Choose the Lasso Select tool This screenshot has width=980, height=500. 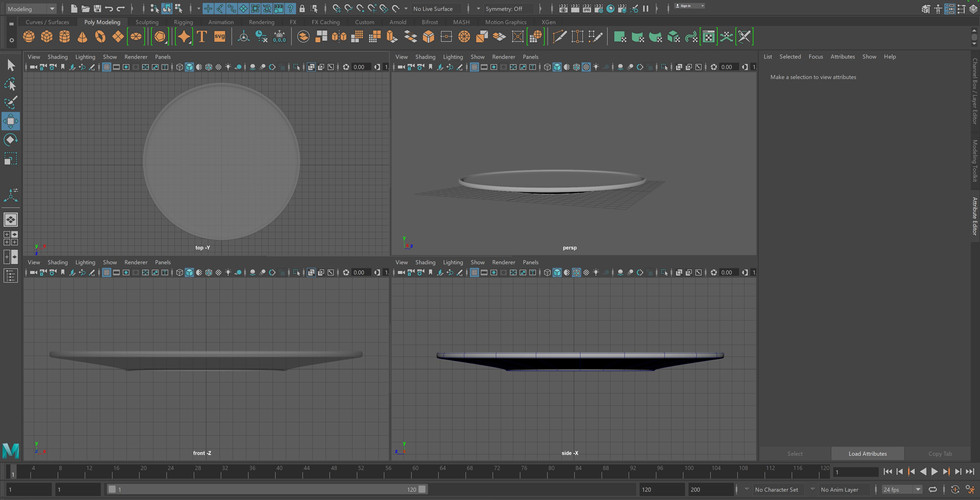pyautogui.click(x=11, y=84)
